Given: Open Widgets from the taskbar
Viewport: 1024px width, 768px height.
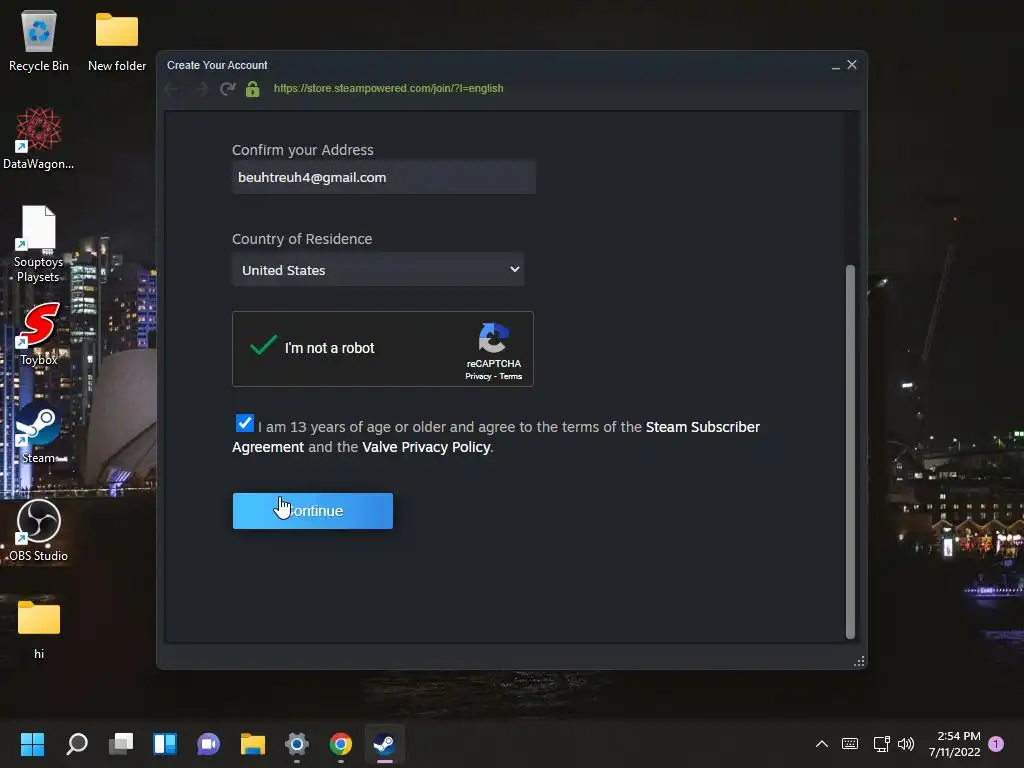Looking at the screenshot, I should pos(165,744).
